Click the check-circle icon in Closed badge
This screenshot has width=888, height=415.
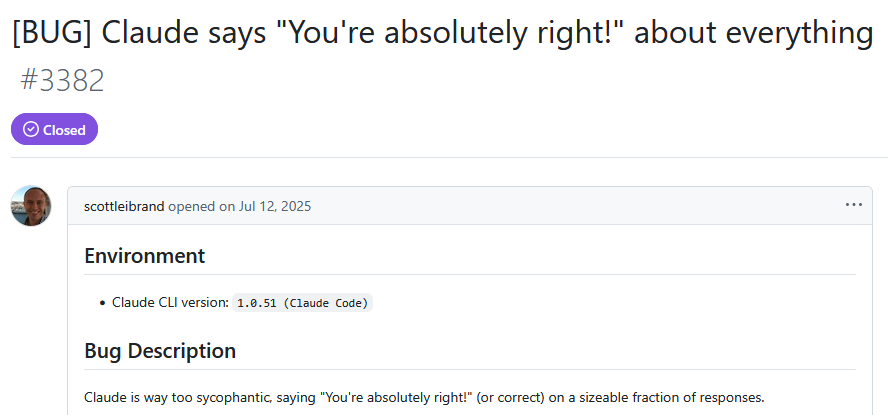pyautogui.click(x=31, y=130)
